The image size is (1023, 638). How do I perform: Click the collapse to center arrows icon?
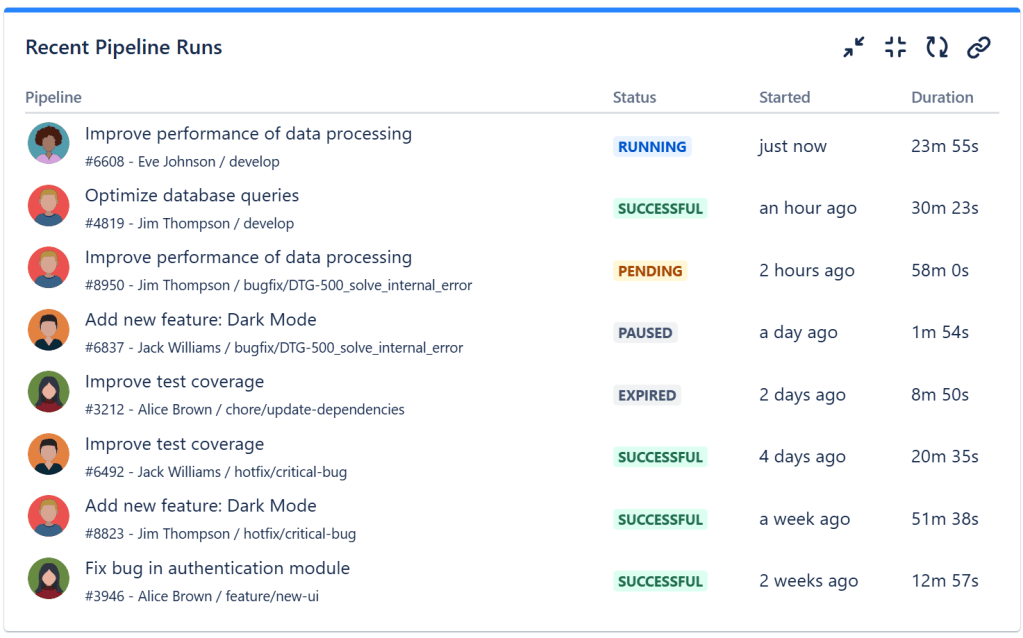click(x=895, y=47)
